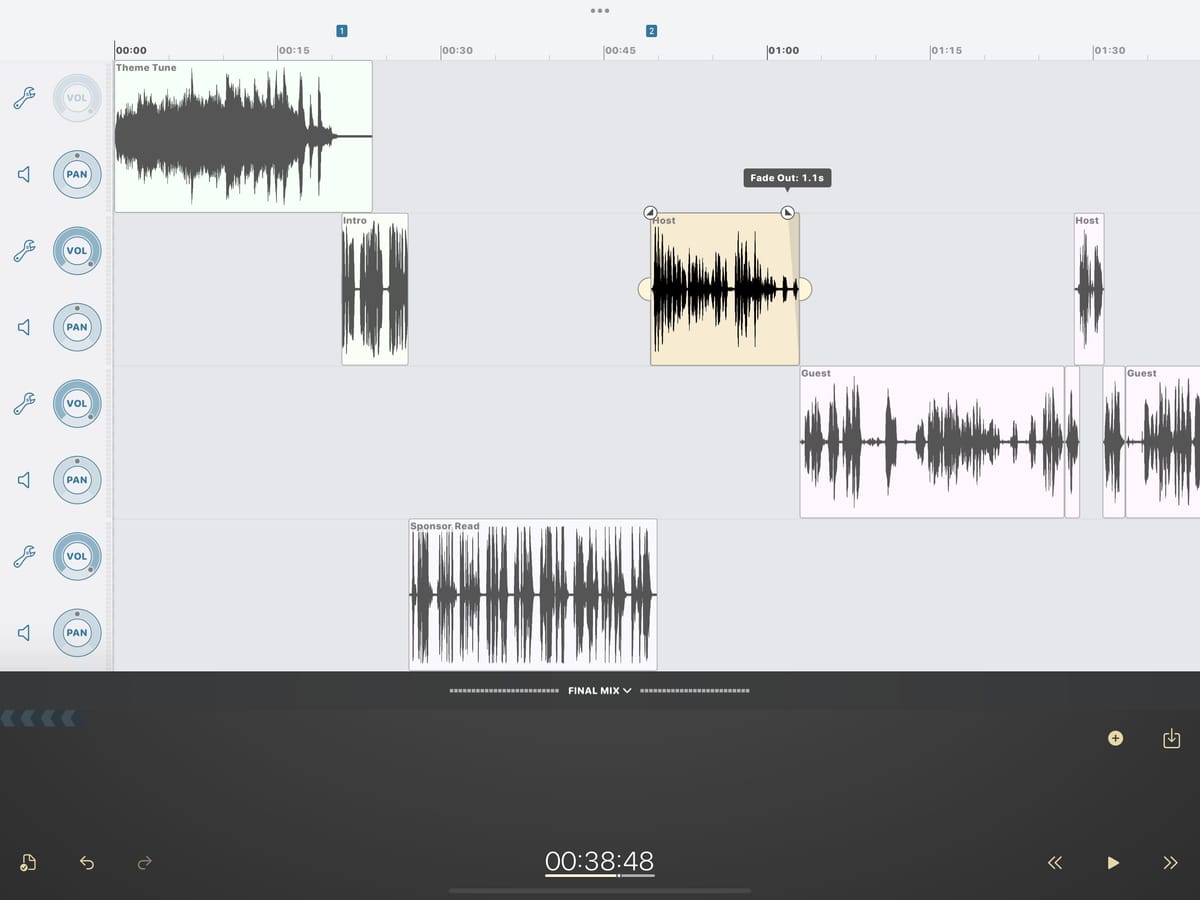The height and width of the screenshot is (900, 1200).
Task: Open the Theme Tune track settings wrench
Action: (24, 97)
